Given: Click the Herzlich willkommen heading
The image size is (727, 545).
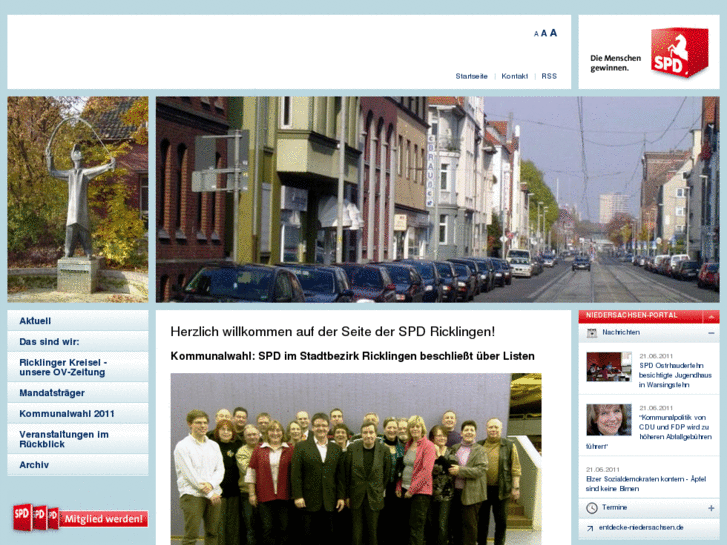Looking at the screenshot, I should click(332, 332).
